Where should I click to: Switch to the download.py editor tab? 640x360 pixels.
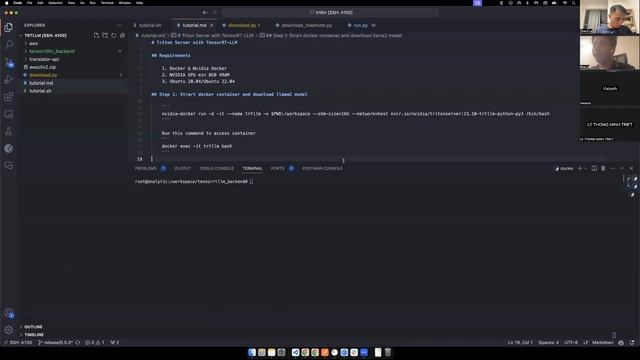[242, 25]
